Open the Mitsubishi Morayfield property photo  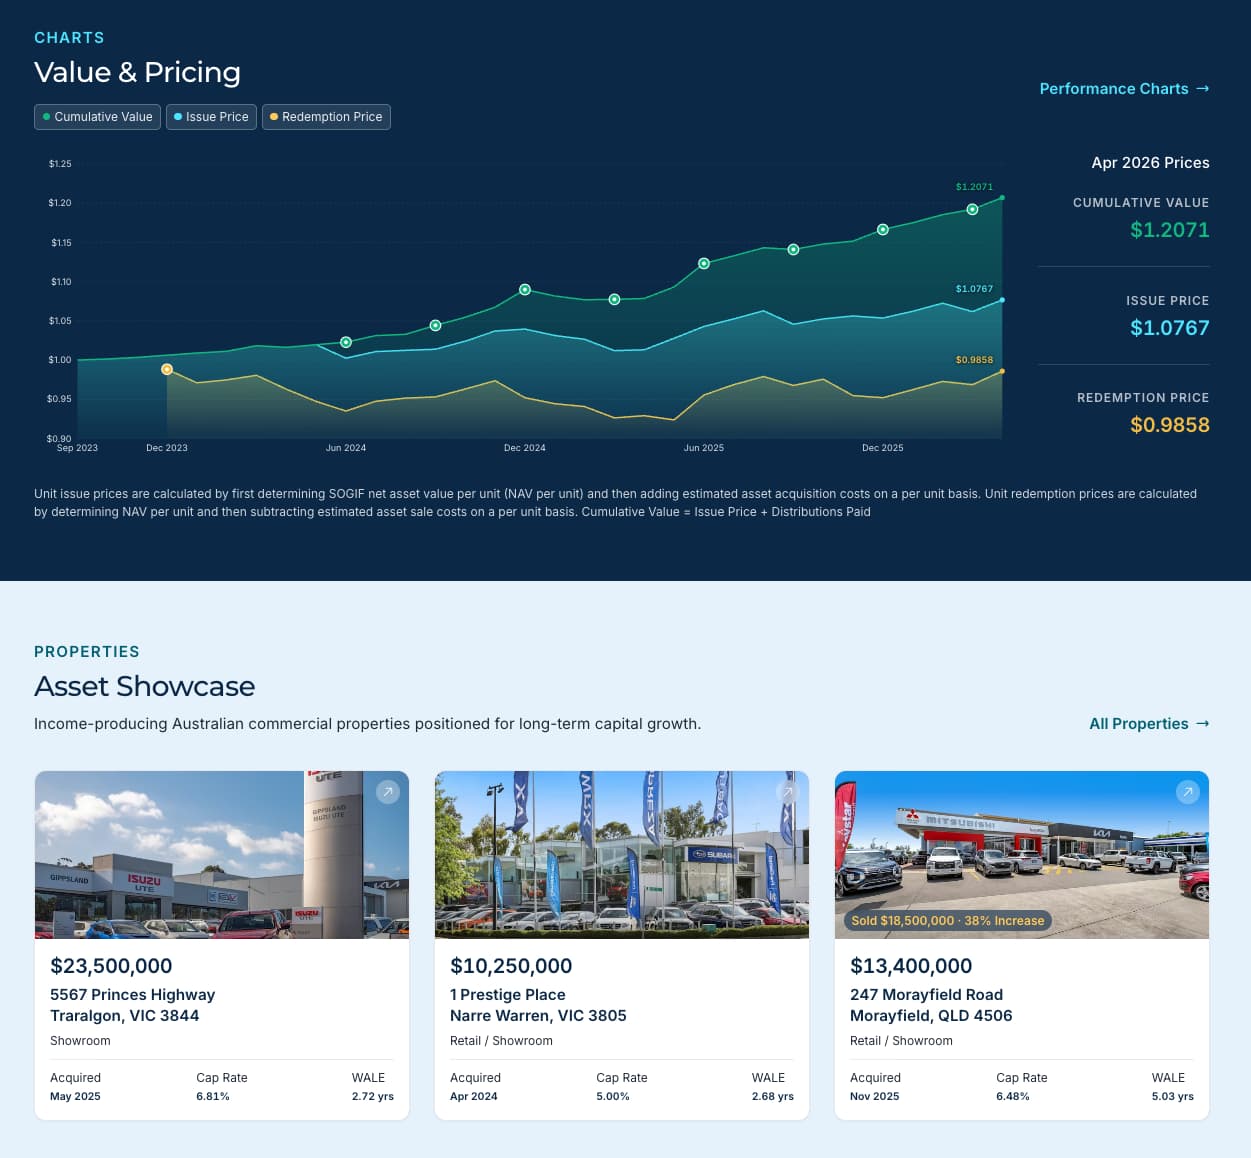[1022, 855]
